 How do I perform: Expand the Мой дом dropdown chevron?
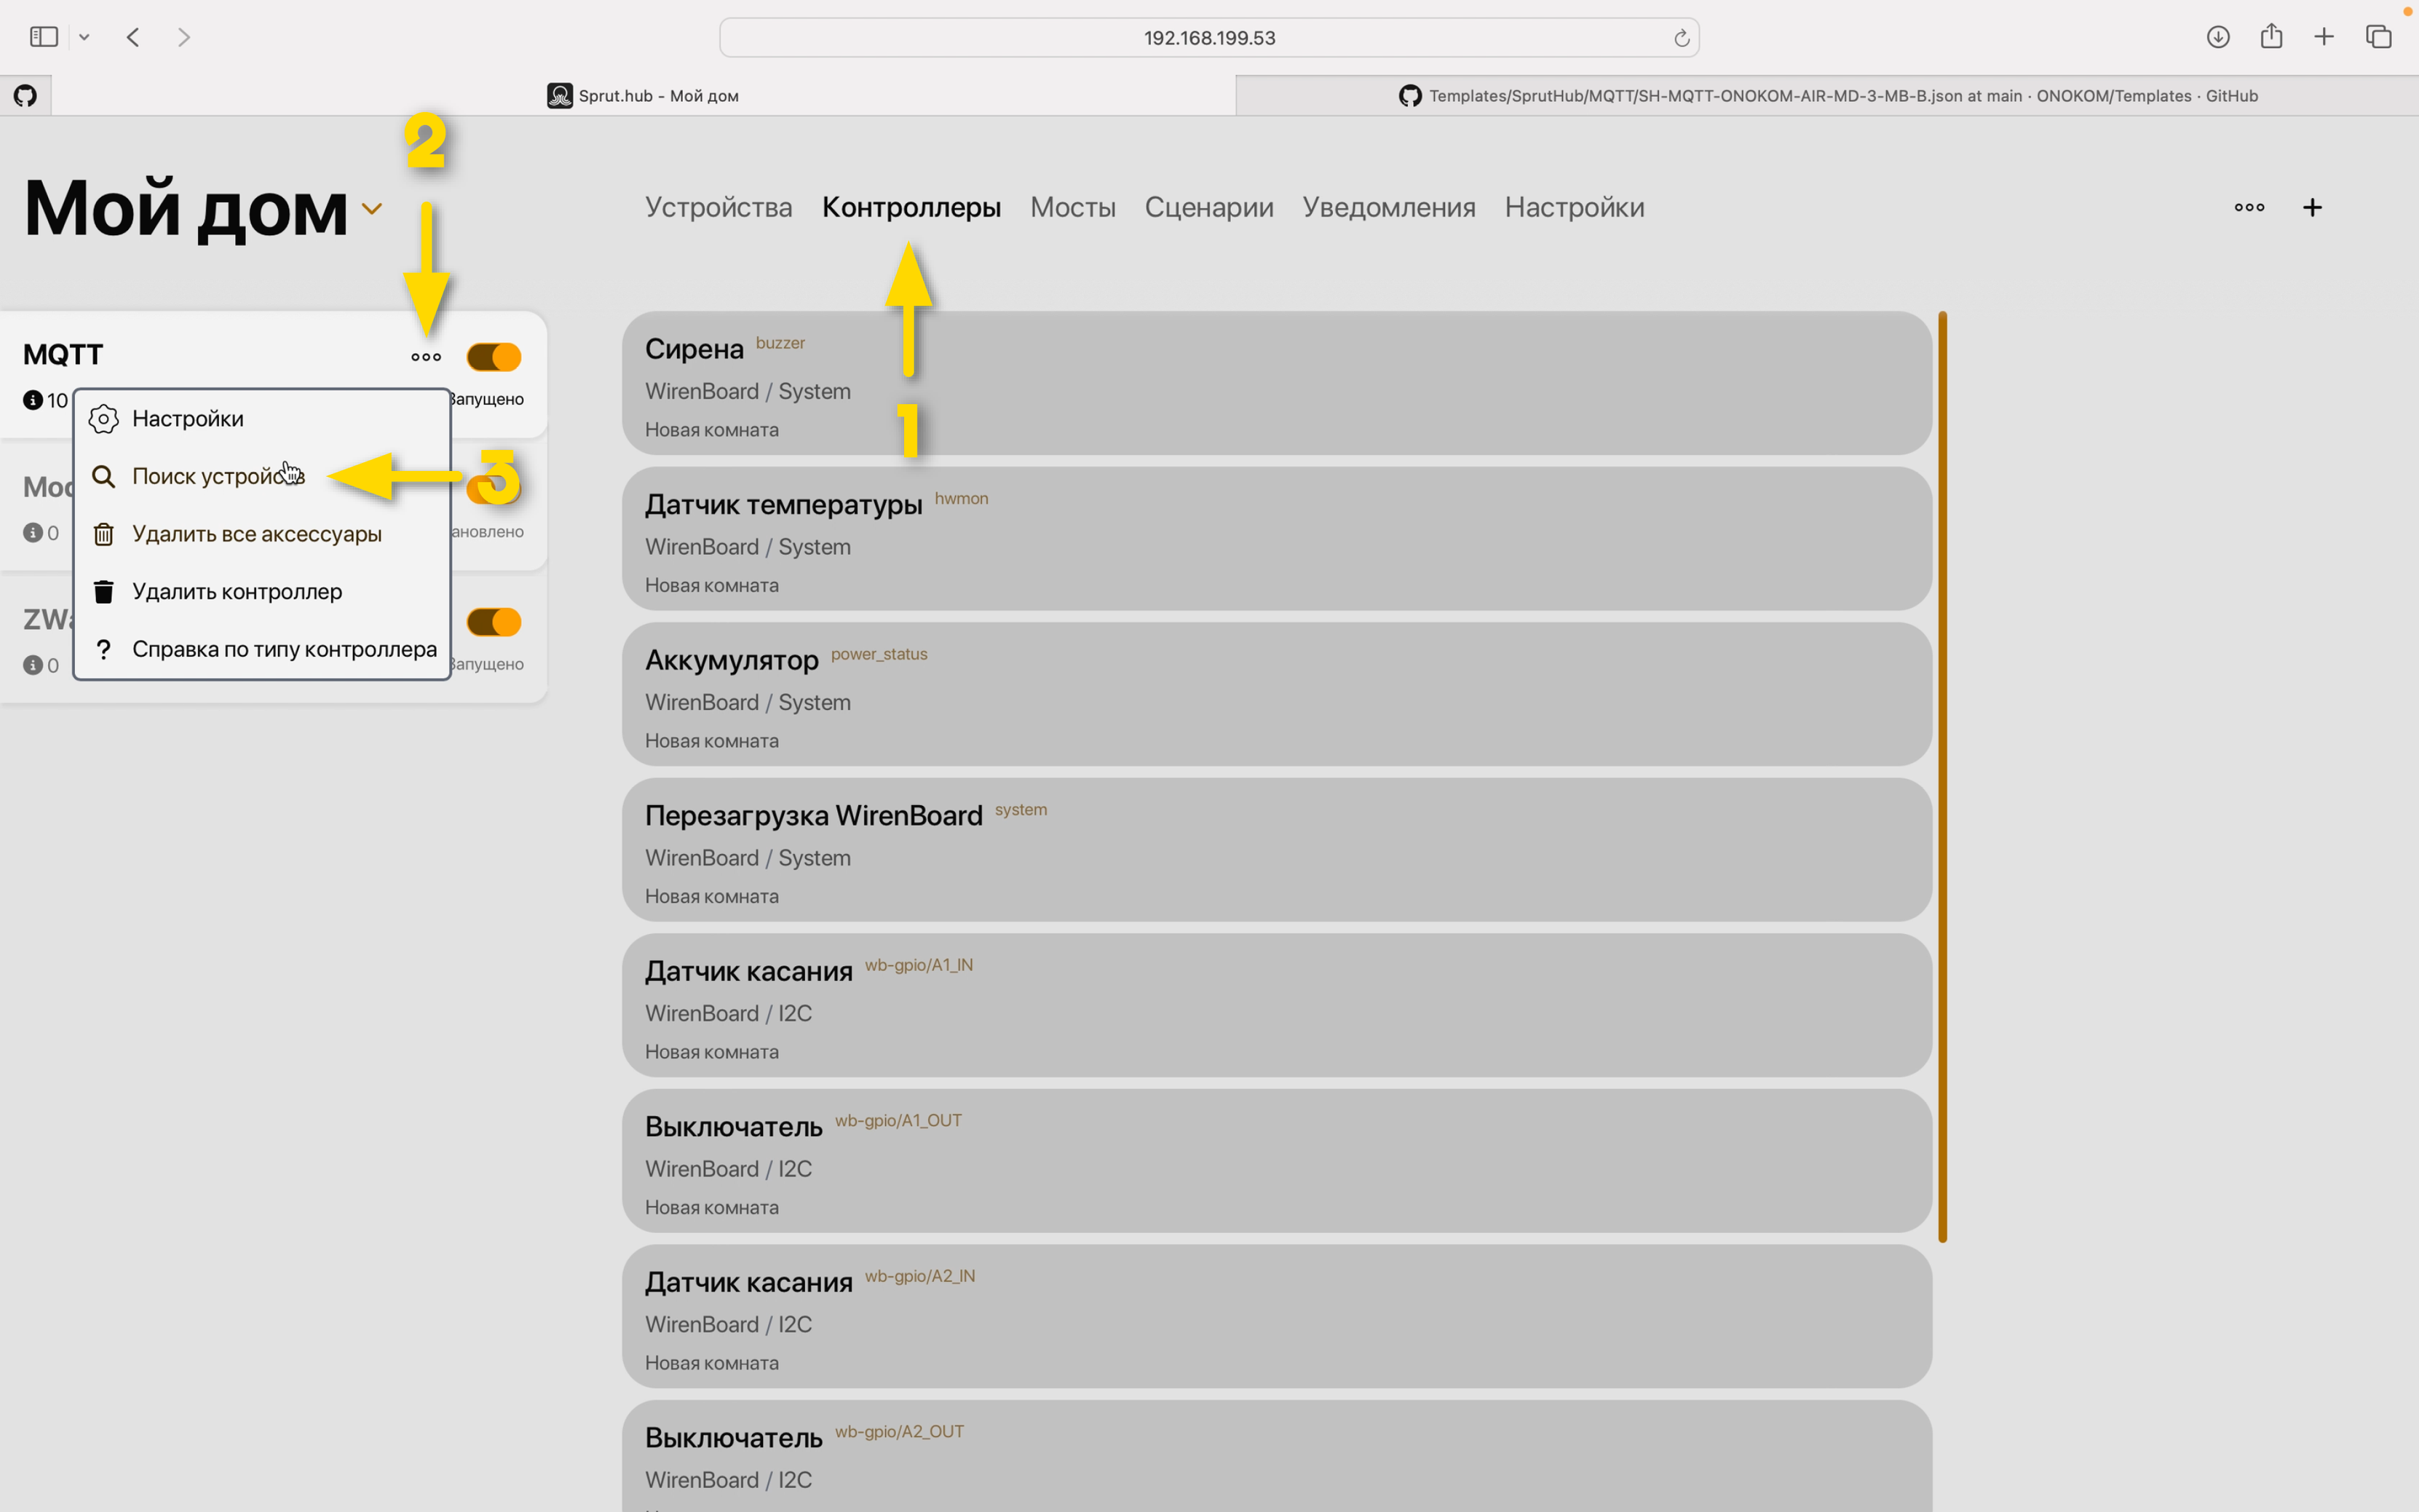(x=372, y=209)
